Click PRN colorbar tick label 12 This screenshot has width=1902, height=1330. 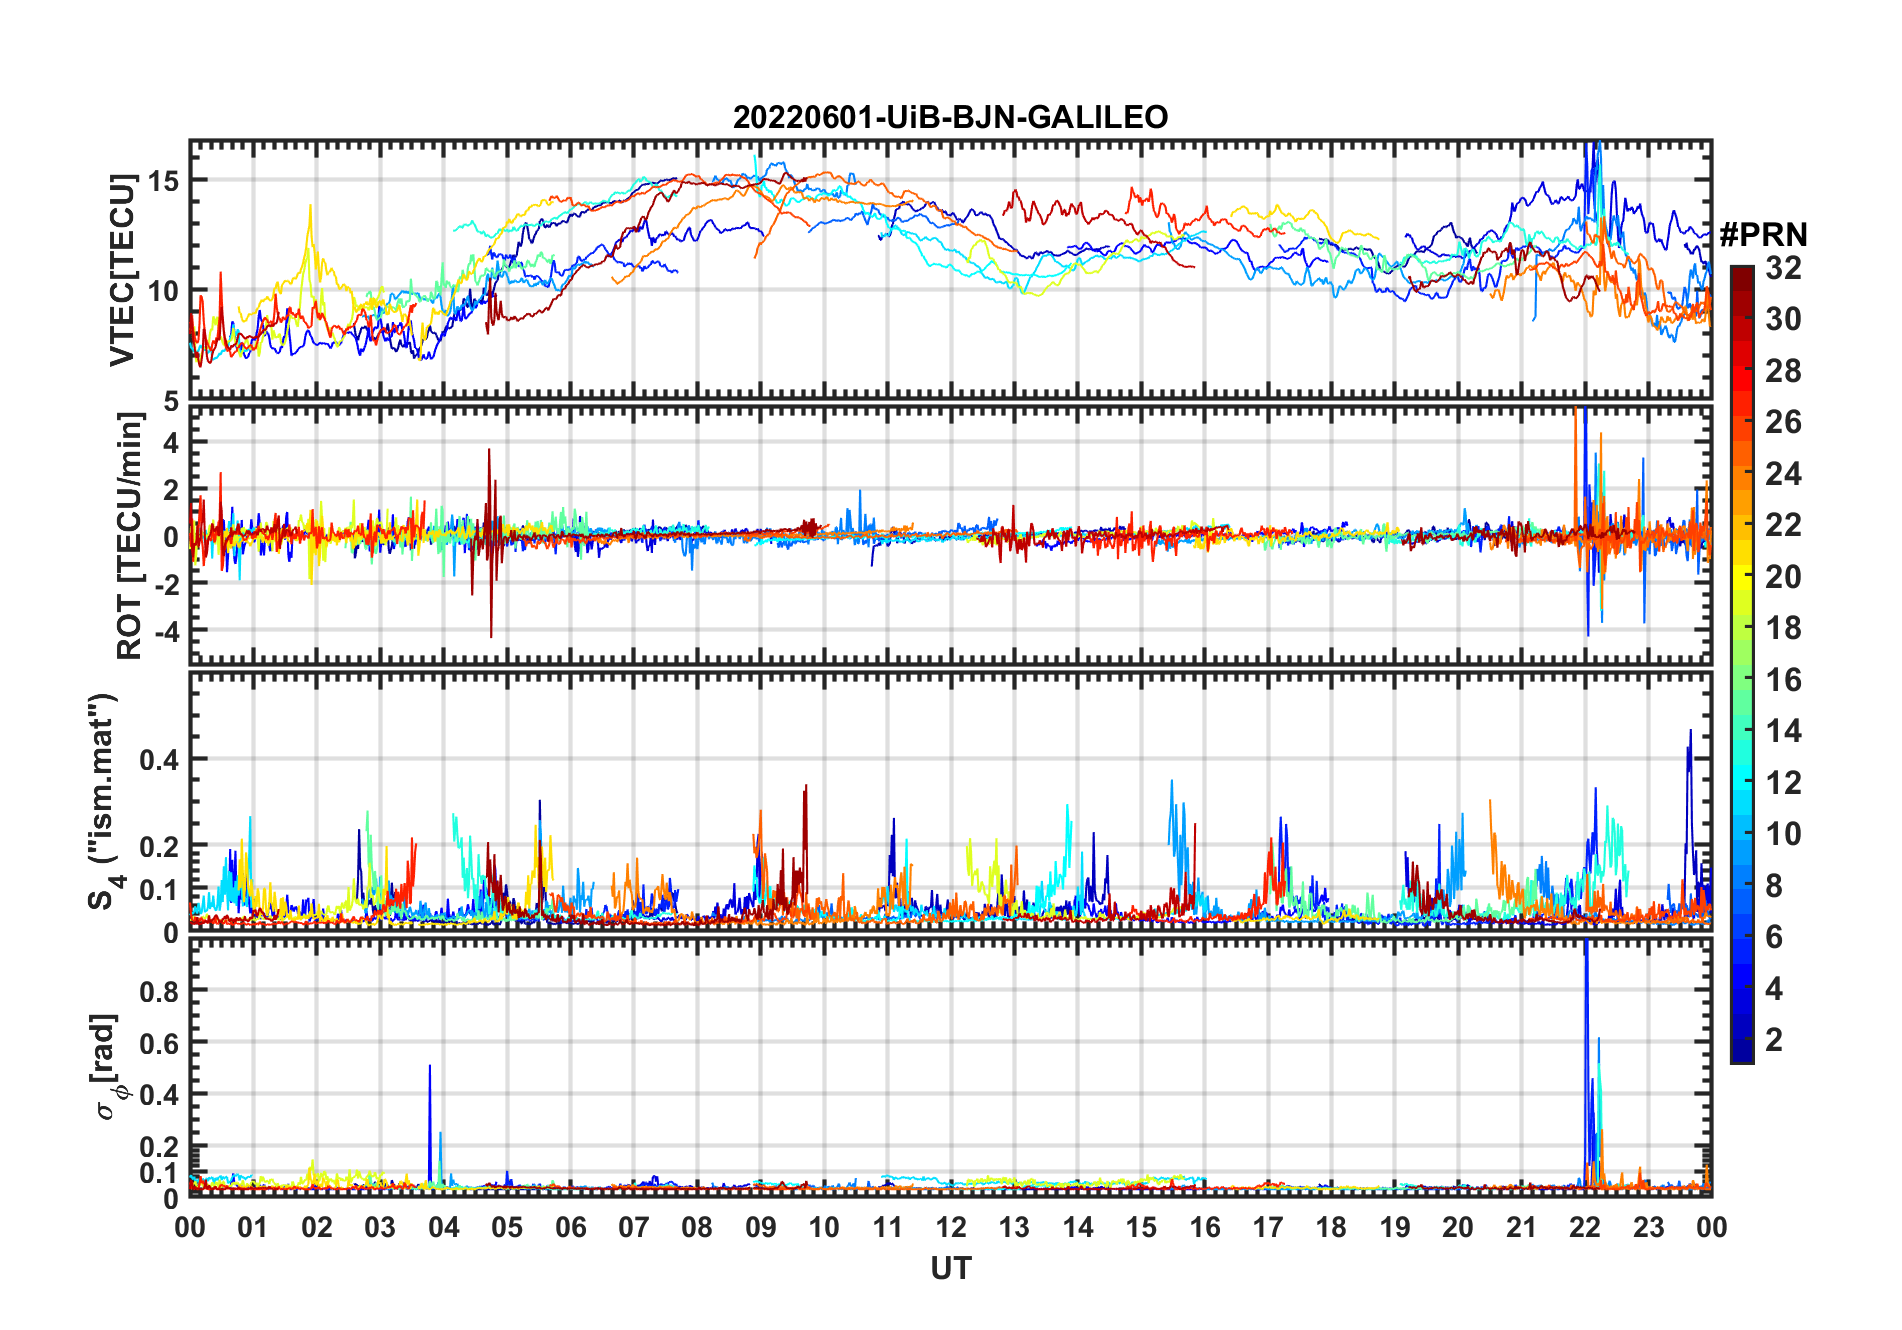coord(1783,783)
